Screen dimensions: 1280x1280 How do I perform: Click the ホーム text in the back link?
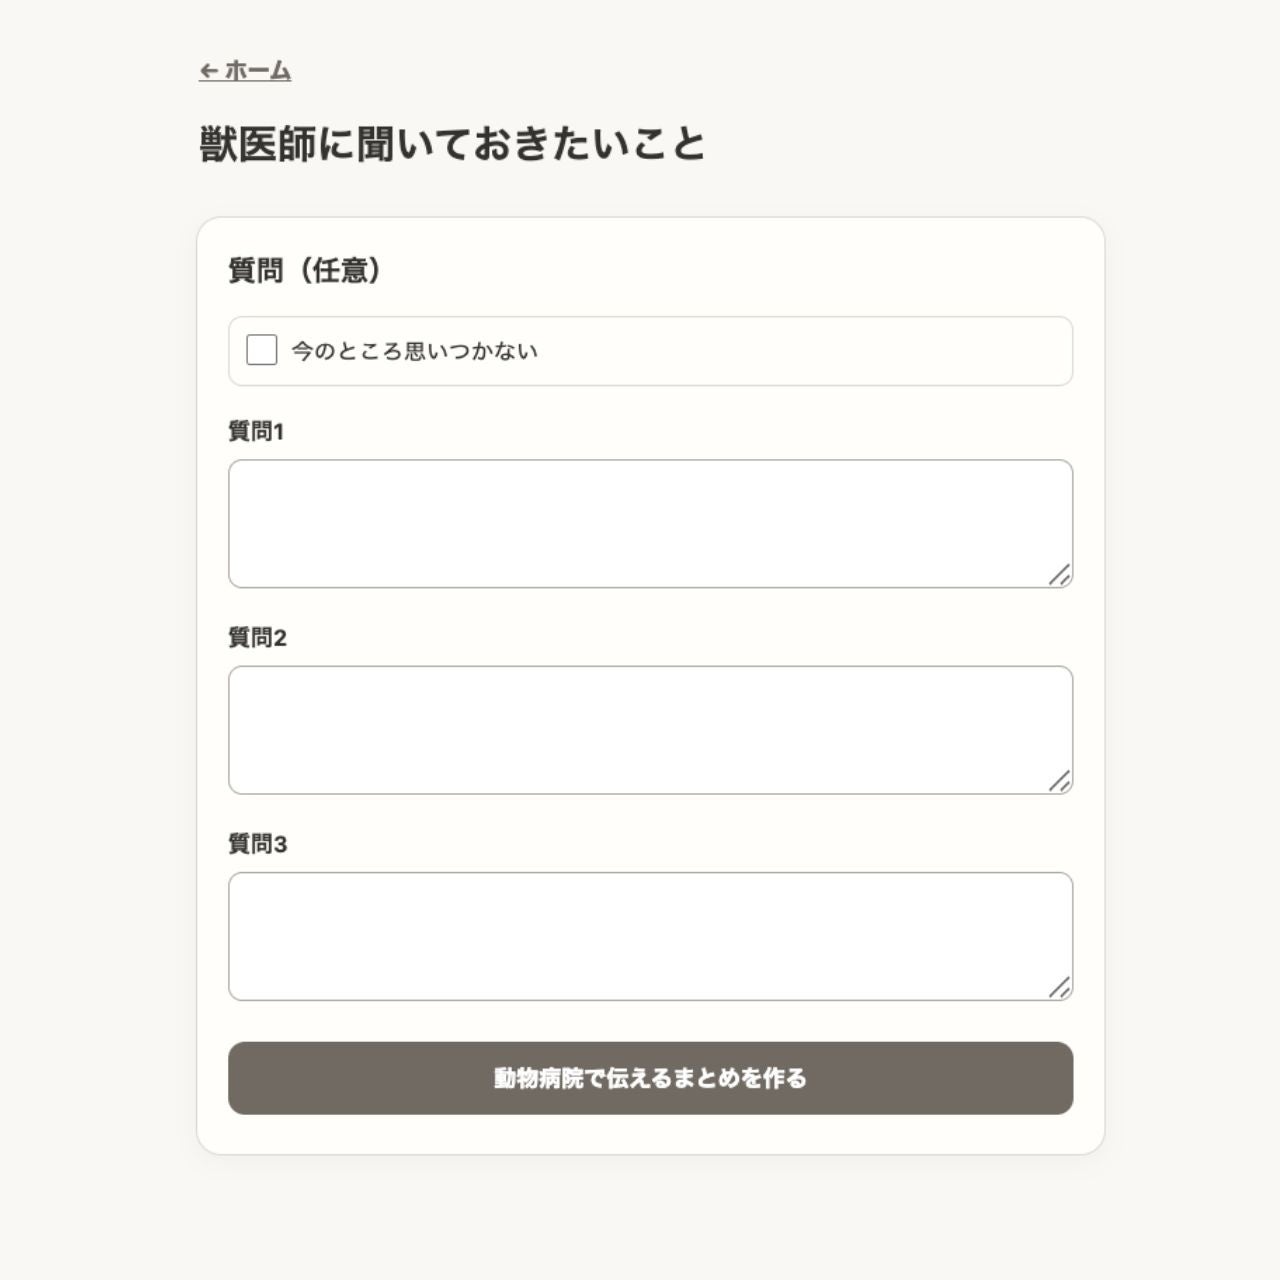click(258, 71)
